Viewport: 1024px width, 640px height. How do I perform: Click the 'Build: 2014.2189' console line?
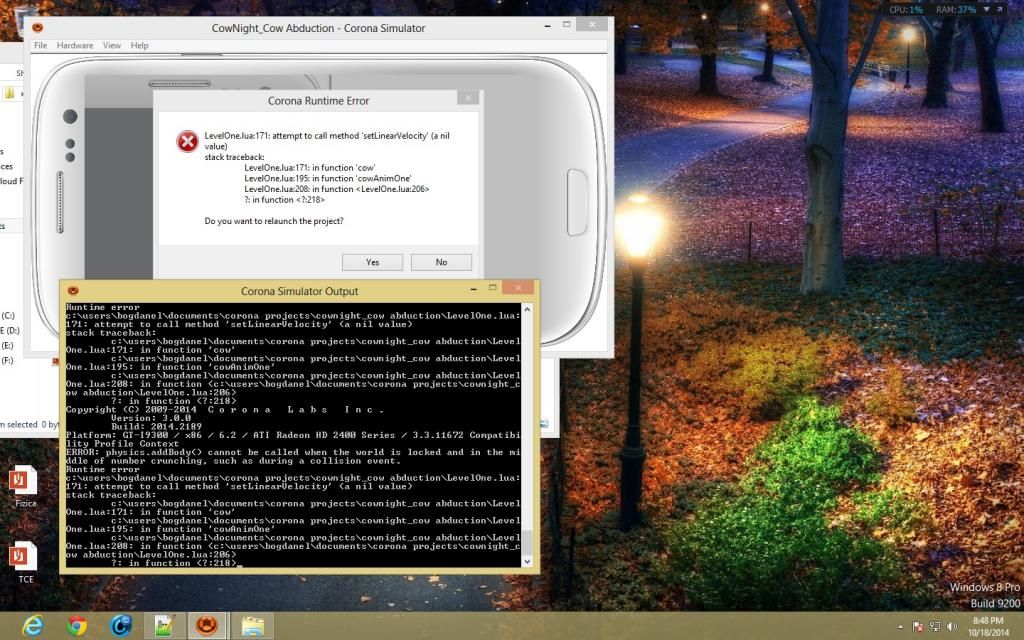pos(156,426)
